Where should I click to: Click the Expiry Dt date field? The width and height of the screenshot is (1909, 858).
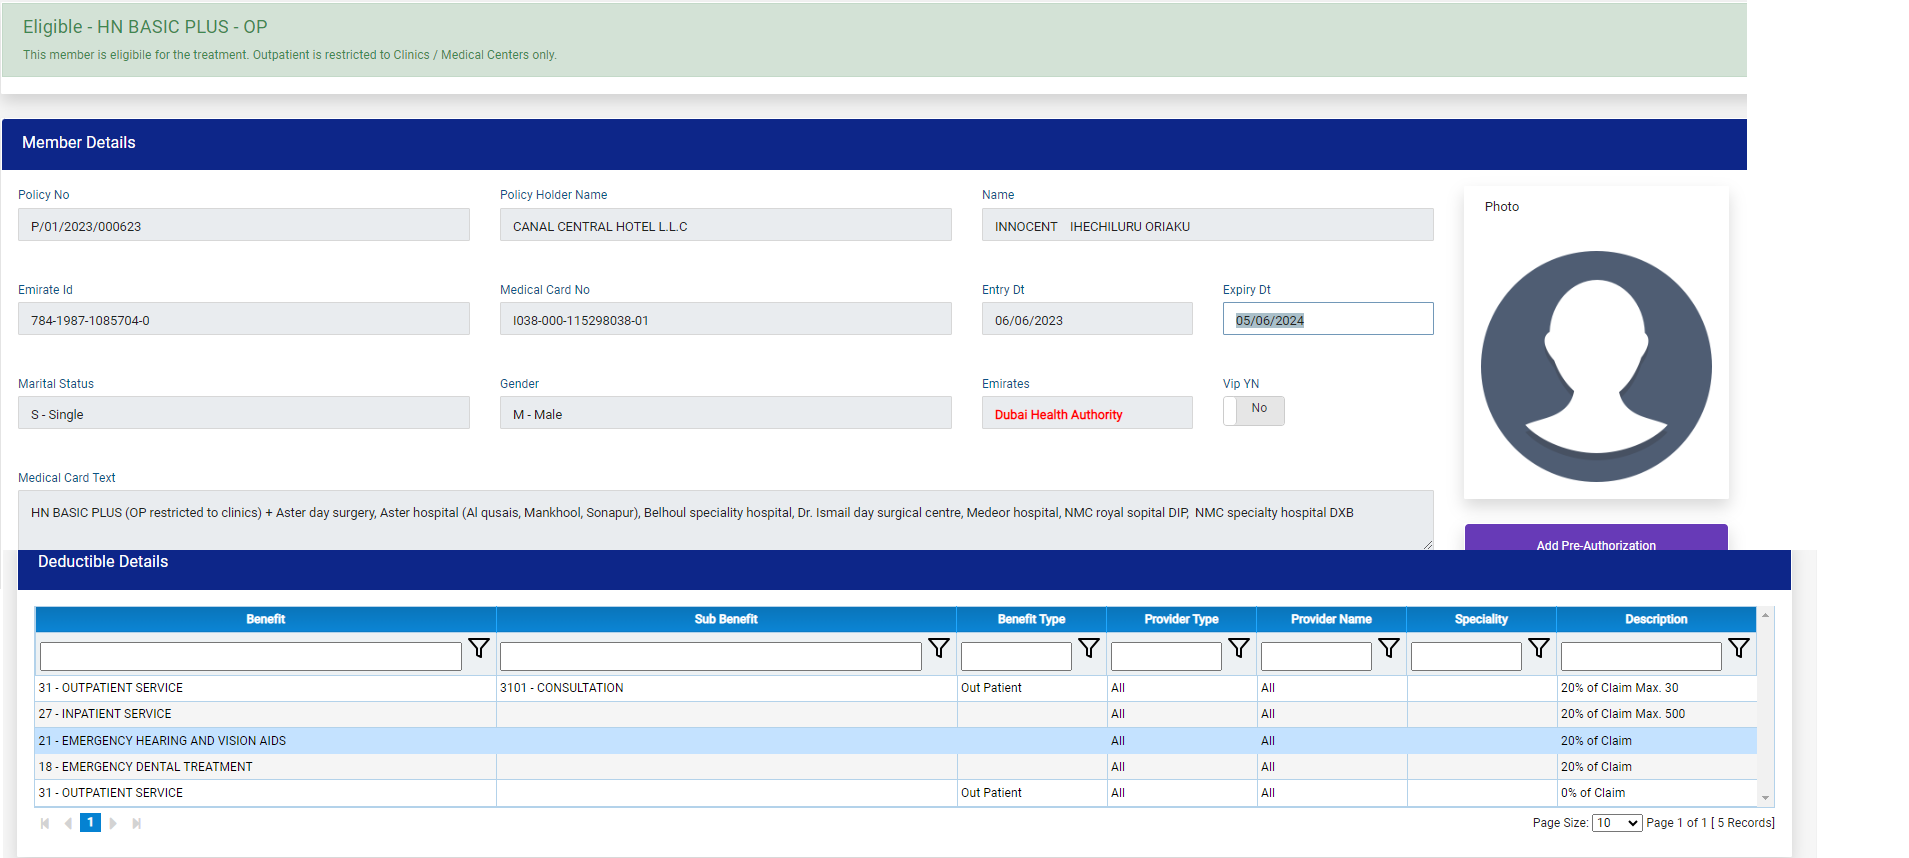click(x=1327, y=320)
